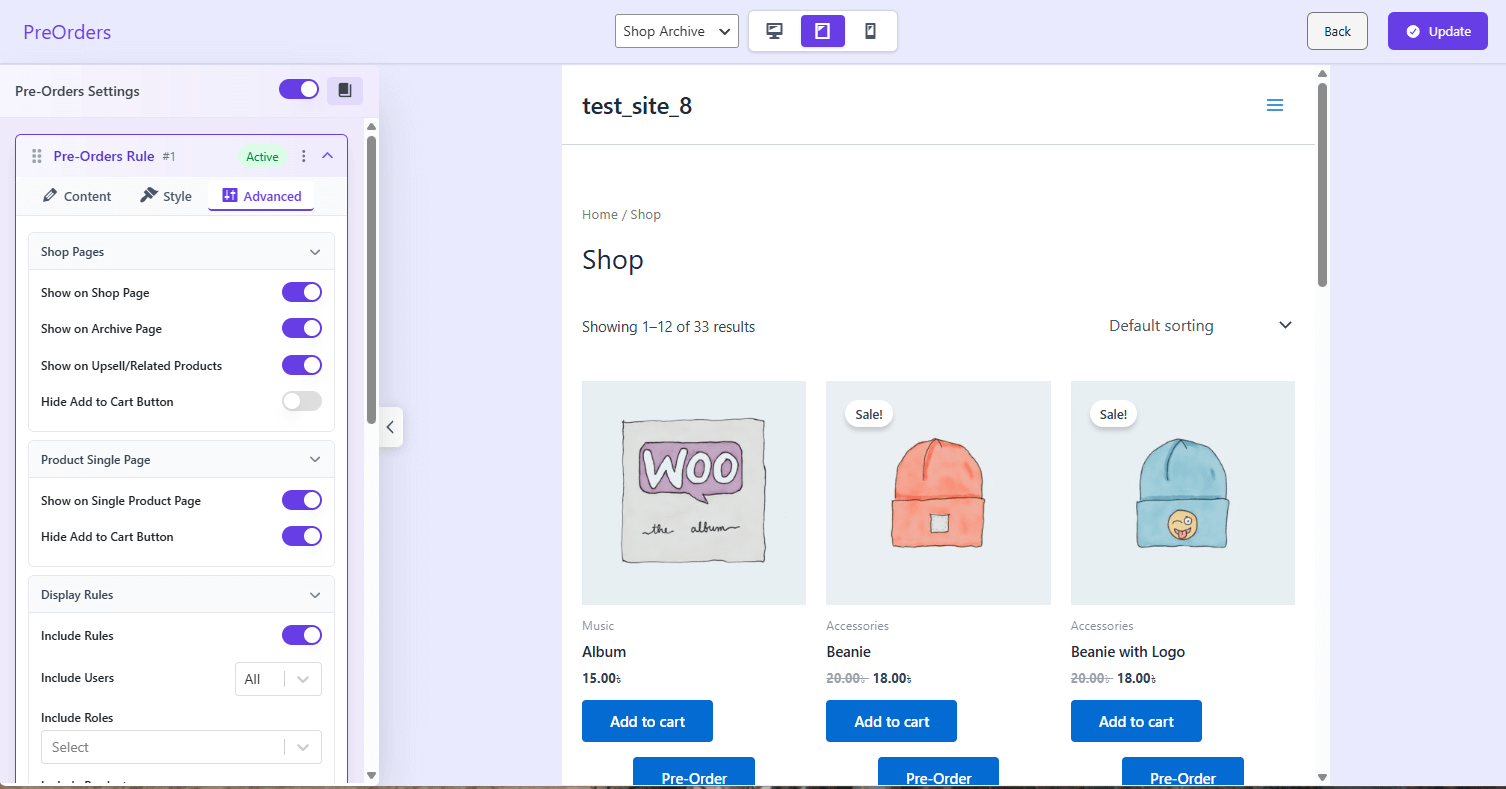Turn off Show on Single Product Page
This screenshot has height=789, width=1506.
[301, 500]
